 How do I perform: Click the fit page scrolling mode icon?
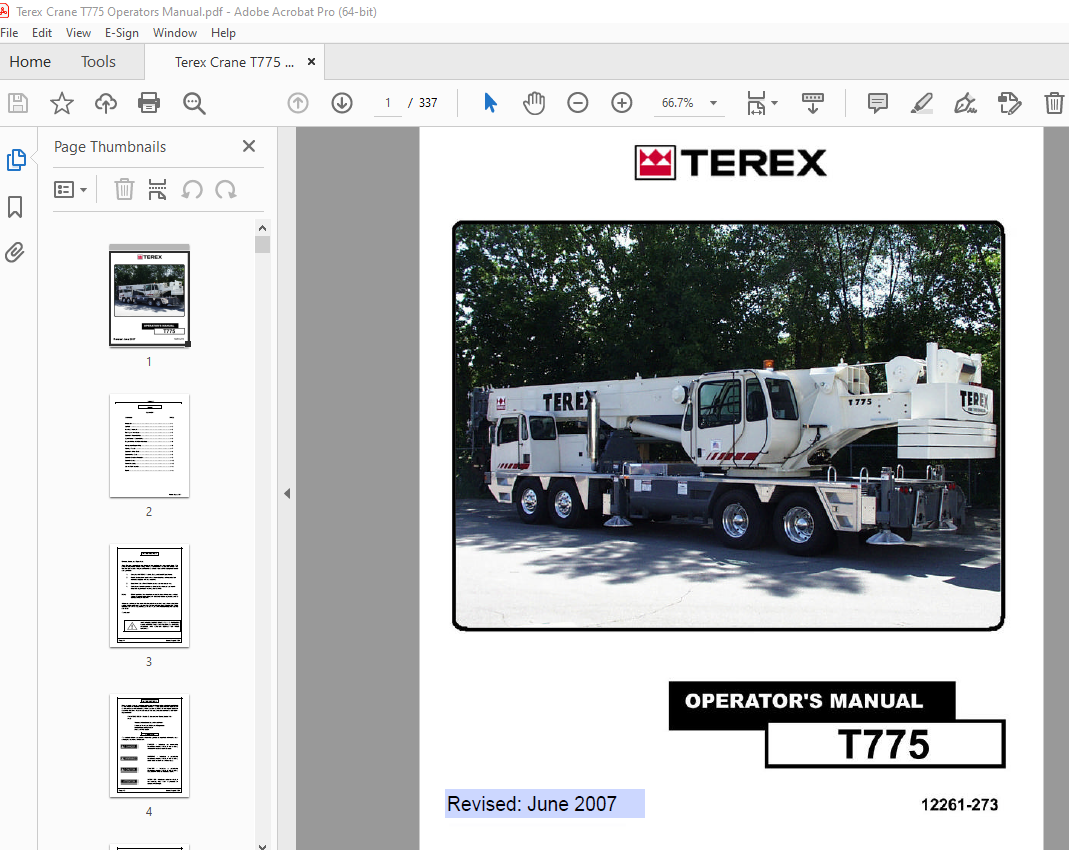tap(756, 103)
